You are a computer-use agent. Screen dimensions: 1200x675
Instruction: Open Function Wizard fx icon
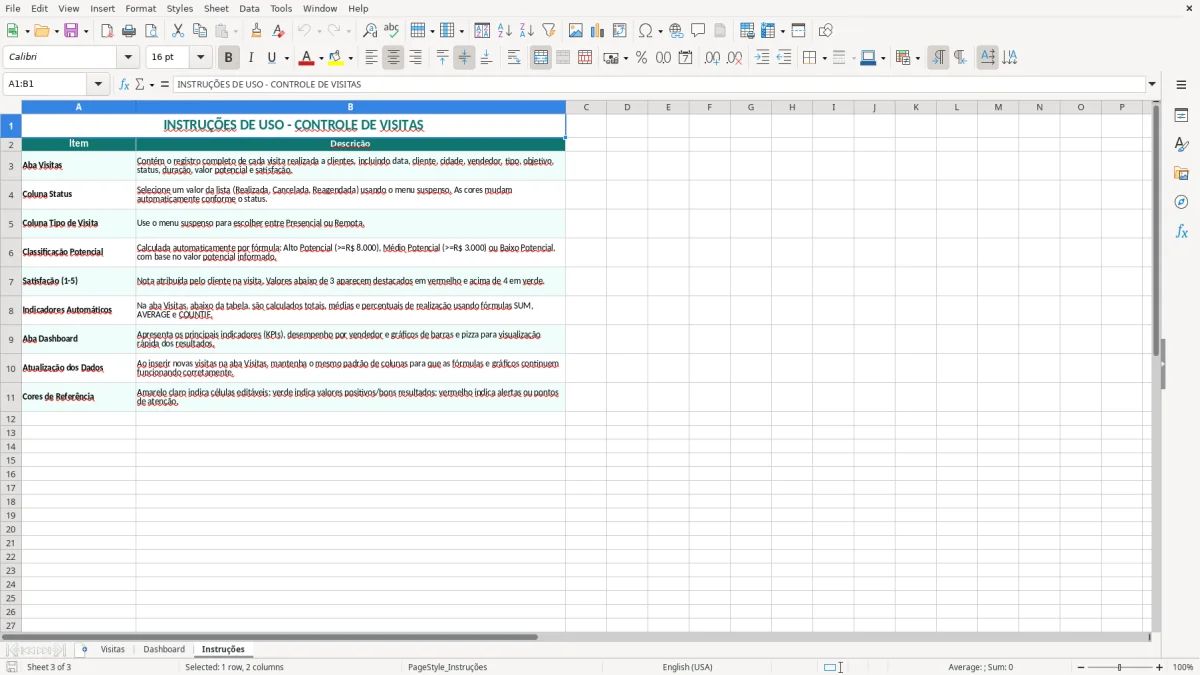coord(124,84)
